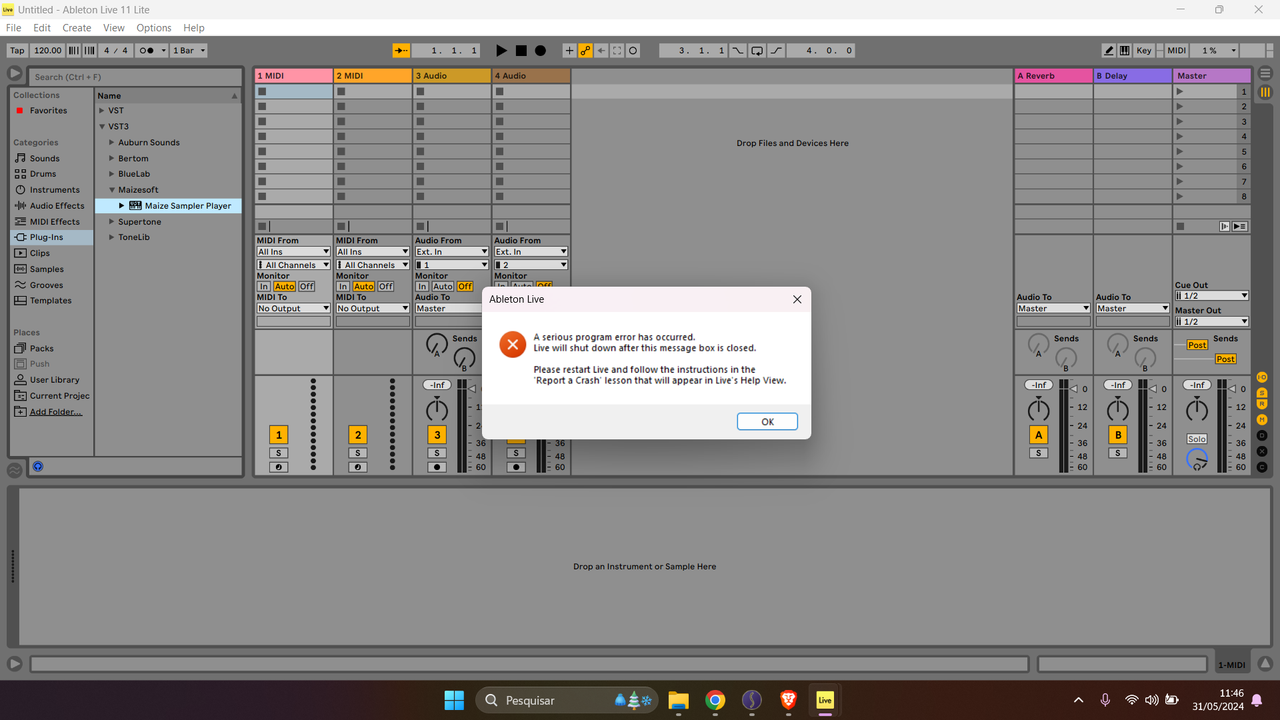Screen dimensions: 1280x720
Task: Open the View menu
Action: pyautogui.click(x=114, y=28)
